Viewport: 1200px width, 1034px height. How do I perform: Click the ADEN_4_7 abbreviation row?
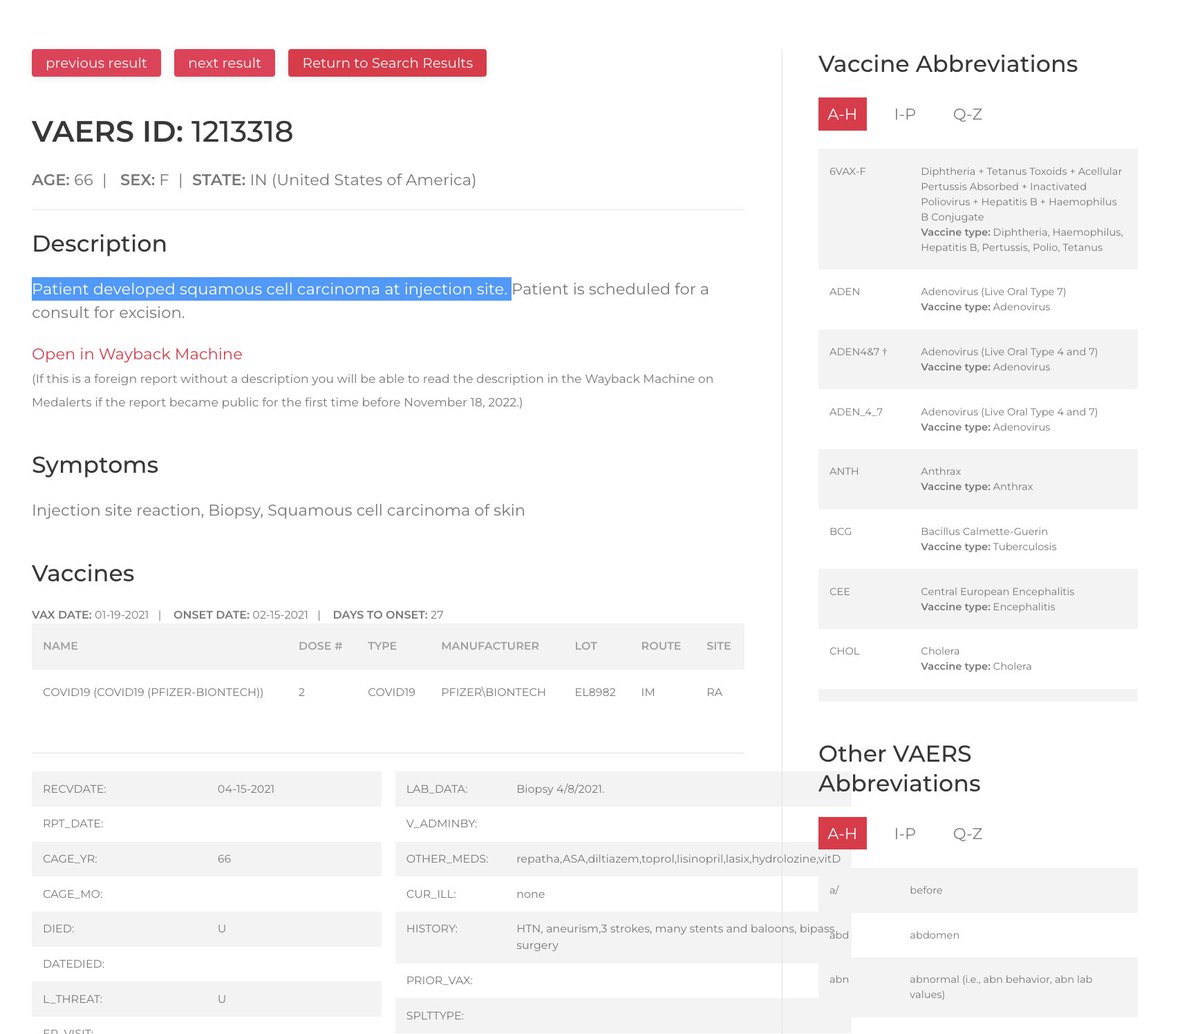(x=977, y=419)
